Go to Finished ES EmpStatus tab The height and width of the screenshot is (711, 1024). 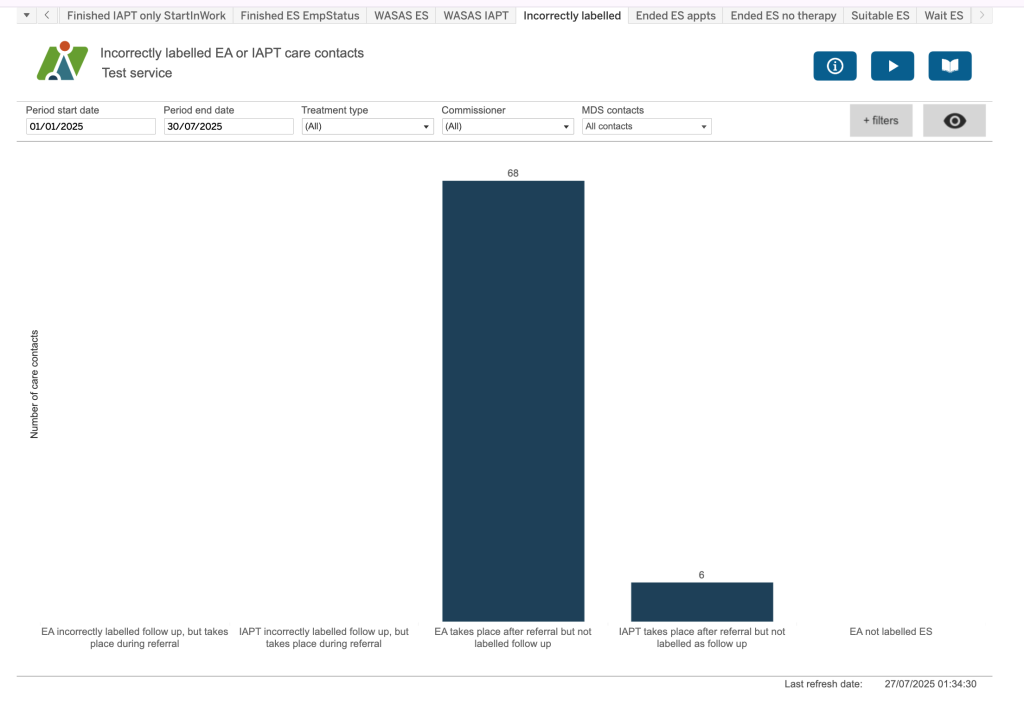click(300, 16)
